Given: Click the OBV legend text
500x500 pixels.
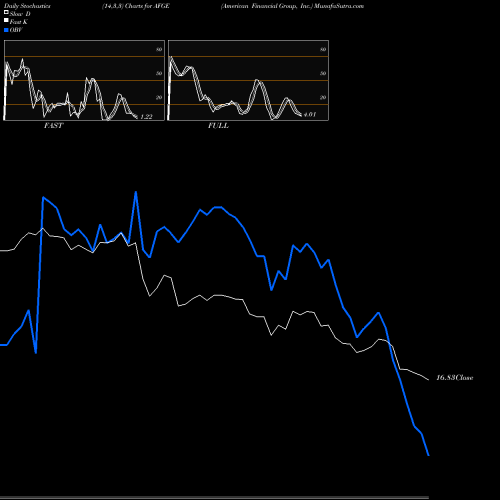Looking at the screenshot, I should tap(16, 30).
